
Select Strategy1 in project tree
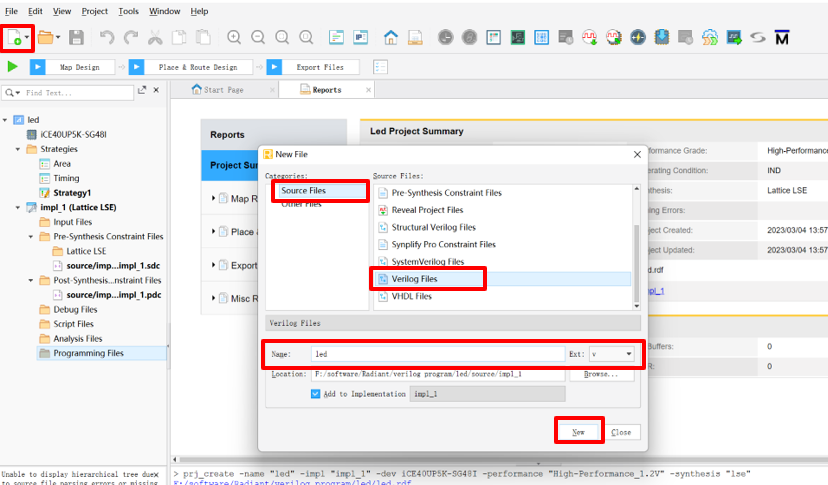72,193
